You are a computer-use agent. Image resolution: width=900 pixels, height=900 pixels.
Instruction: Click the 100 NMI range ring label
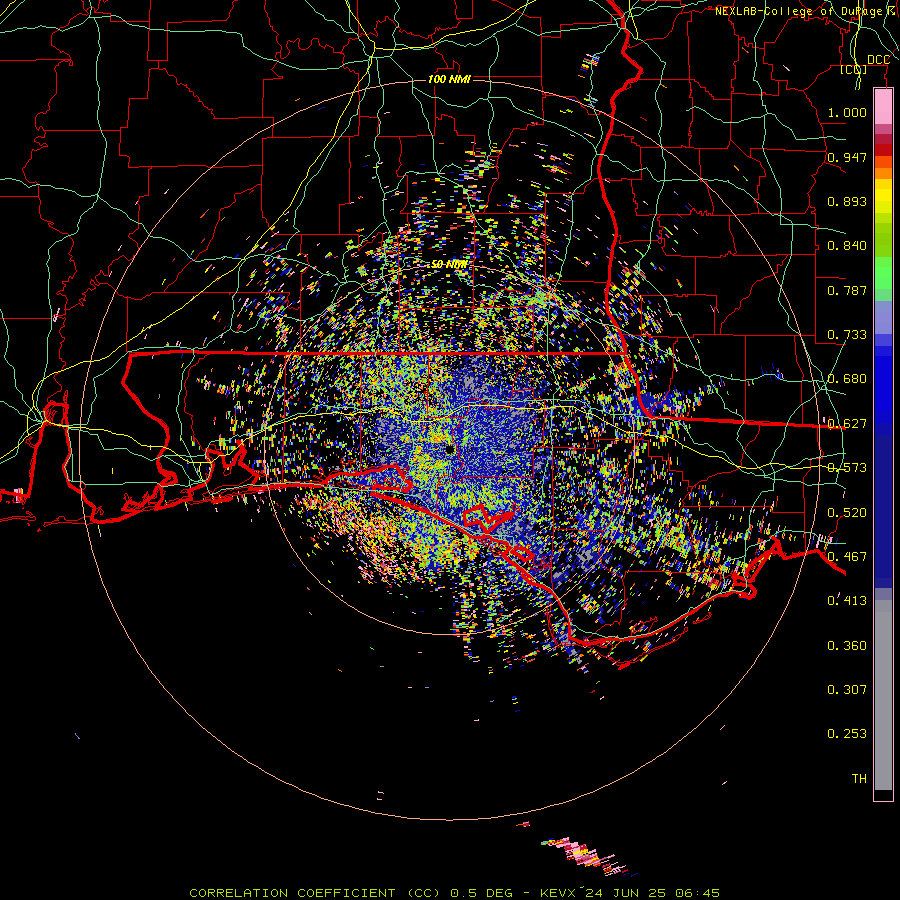tap(449, 79)
